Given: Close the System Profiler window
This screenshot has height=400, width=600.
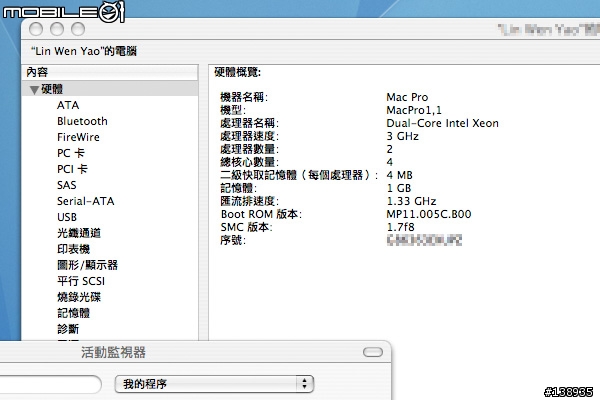Looking at the screenshot, I should coord(36,29).
